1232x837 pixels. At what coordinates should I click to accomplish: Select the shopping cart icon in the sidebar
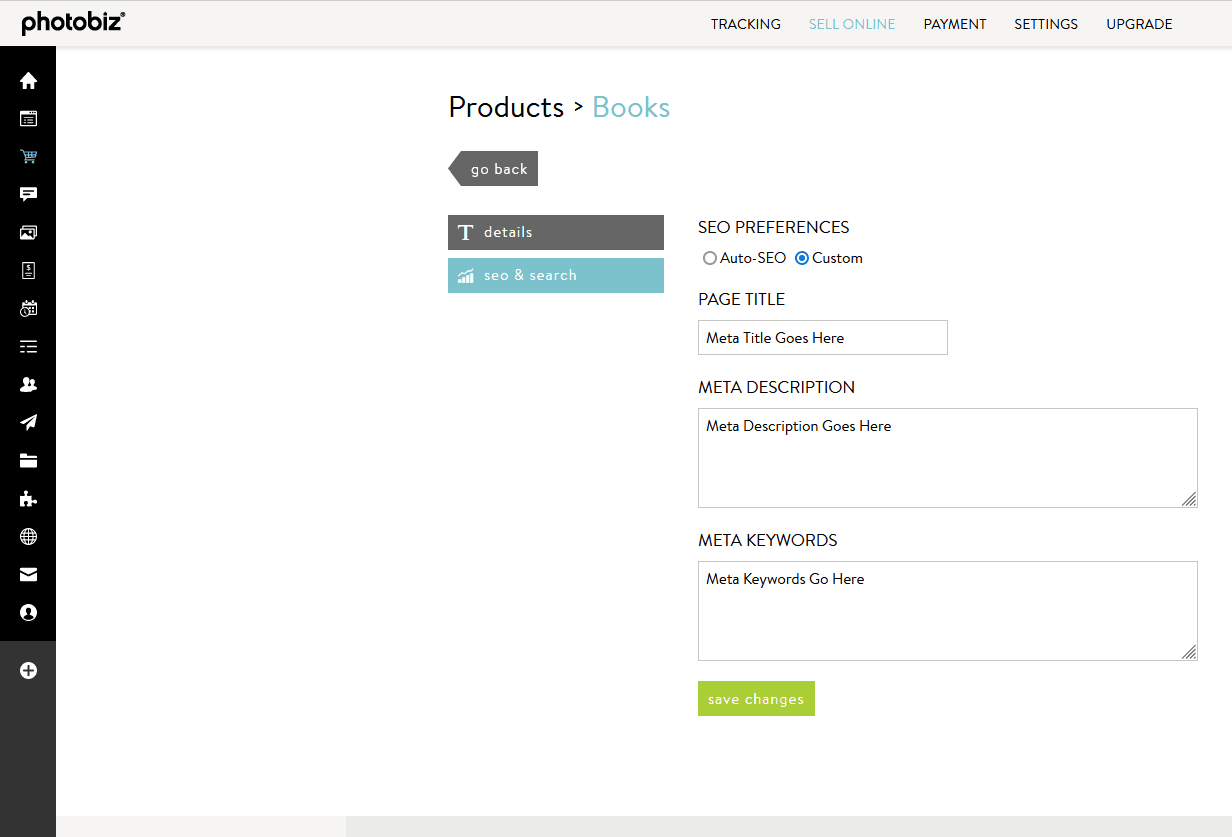pos(28,156)
